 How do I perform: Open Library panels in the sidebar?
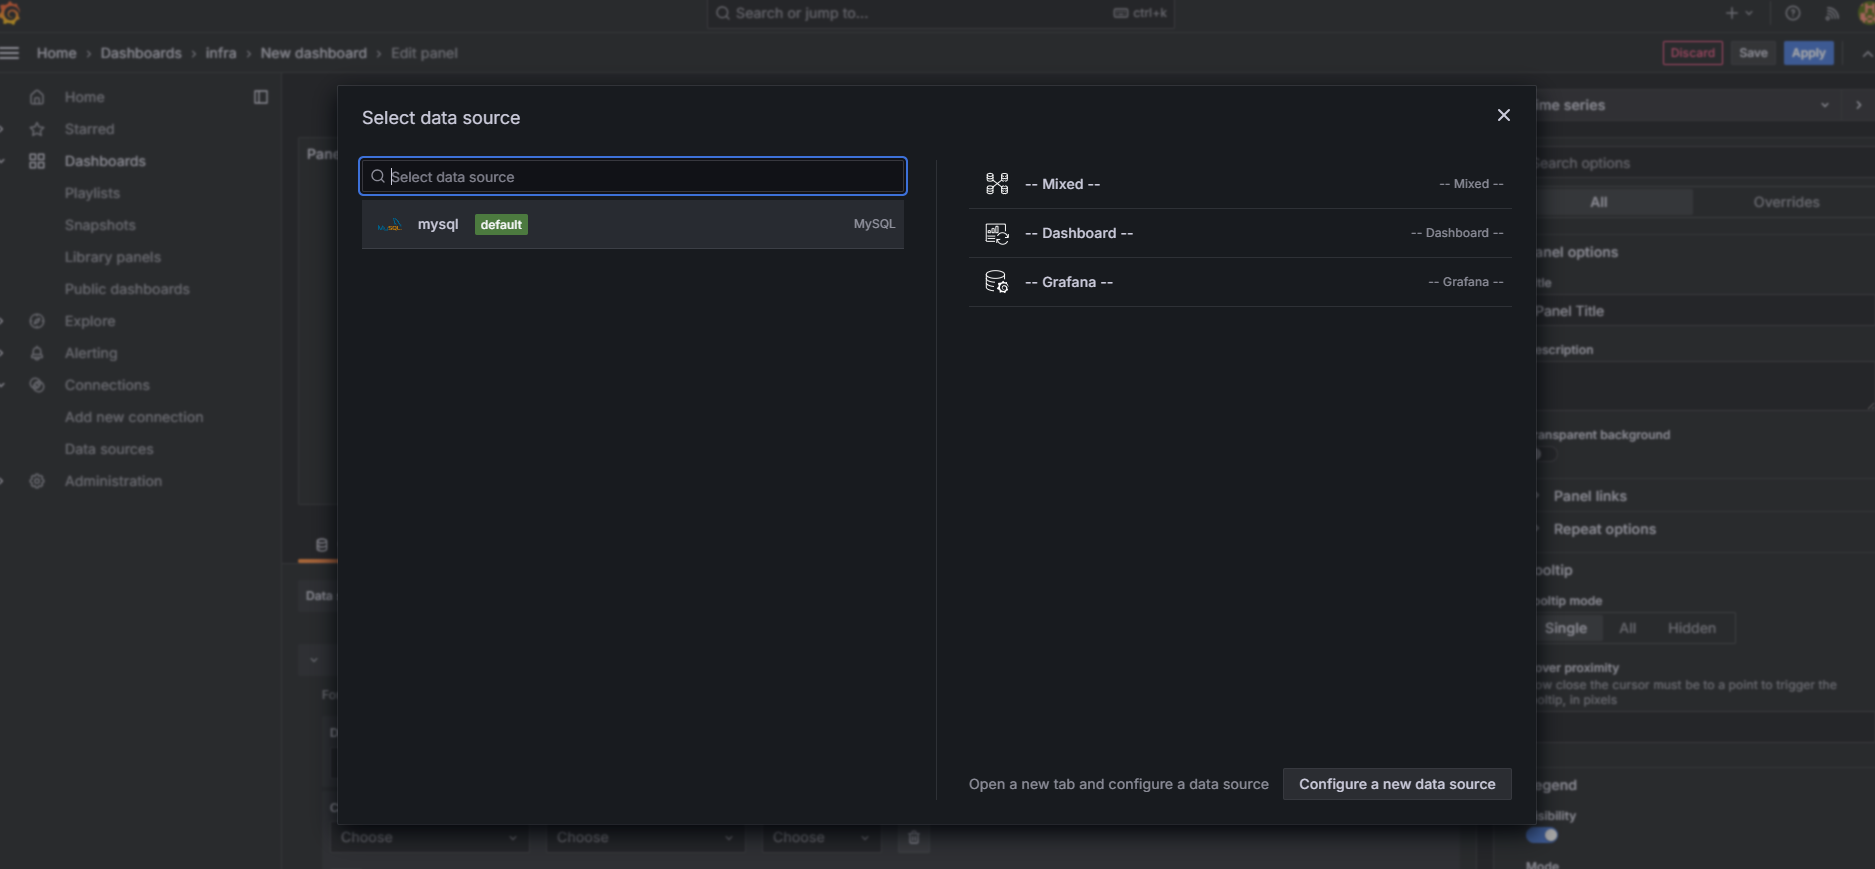point(112,257)
